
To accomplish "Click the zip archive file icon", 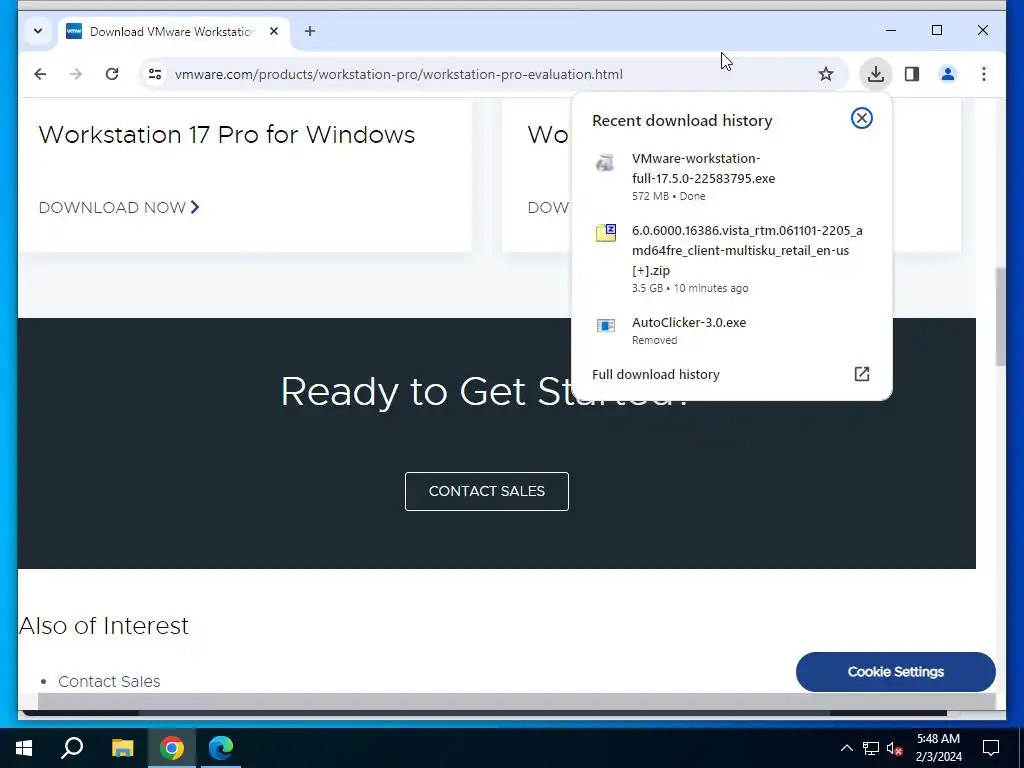I will [x=605, y=233].
